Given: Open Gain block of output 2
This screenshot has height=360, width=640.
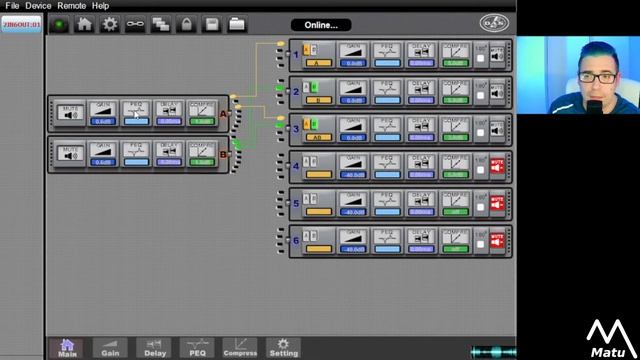Looking at the screenshot, I should click(x=353, y=92).
